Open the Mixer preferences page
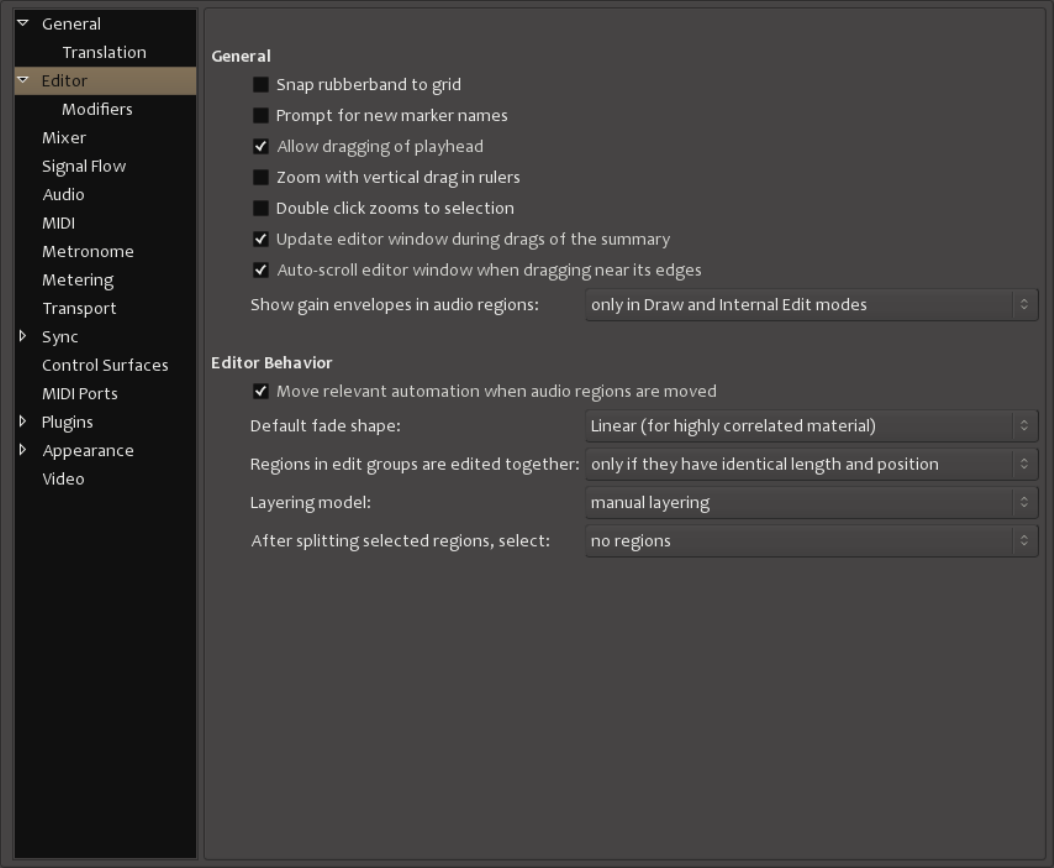This screenshot has width=1054, height=868. tap(64, 138)
